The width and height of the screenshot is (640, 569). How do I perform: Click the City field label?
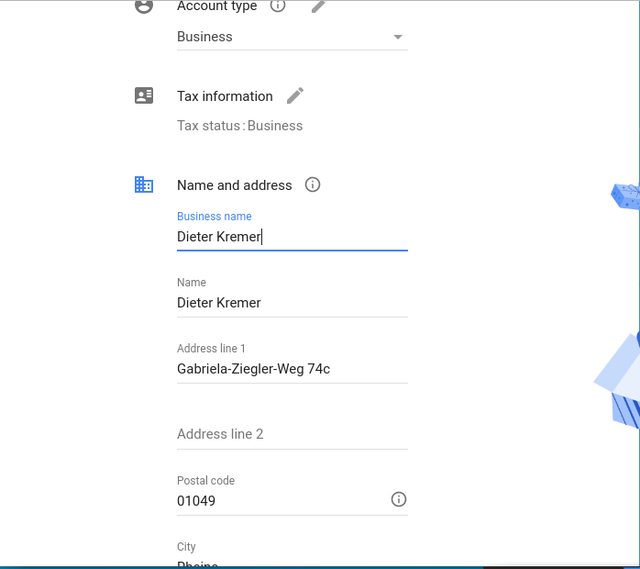[x=187, y=547]
